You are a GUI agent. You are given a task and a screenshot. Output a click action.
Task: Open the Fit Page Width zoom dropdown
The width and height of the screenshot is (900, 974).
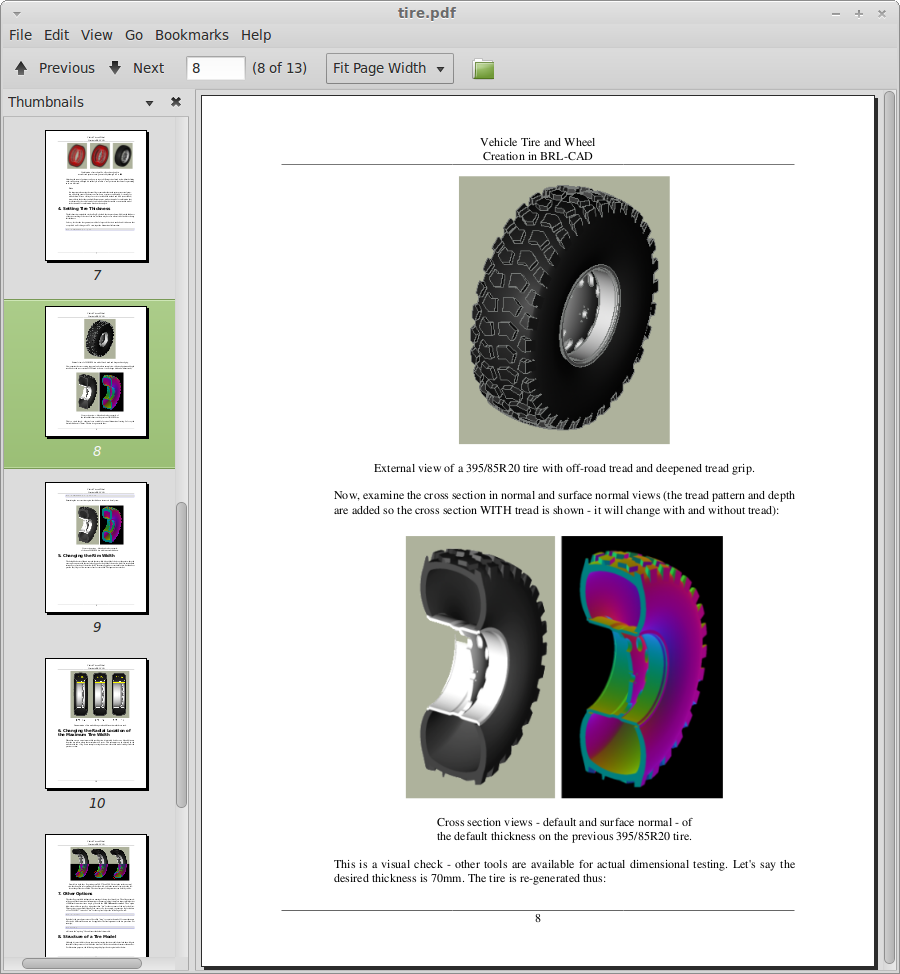tap(390, 68)
